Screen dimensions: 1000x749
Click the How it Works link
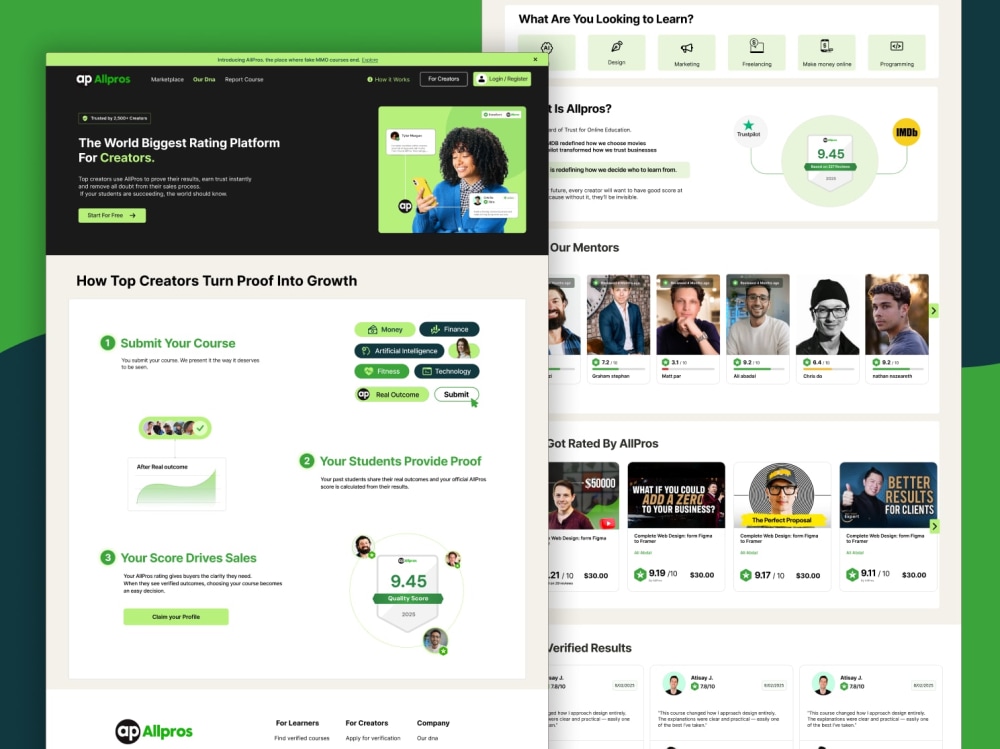[x=388, y=80]
